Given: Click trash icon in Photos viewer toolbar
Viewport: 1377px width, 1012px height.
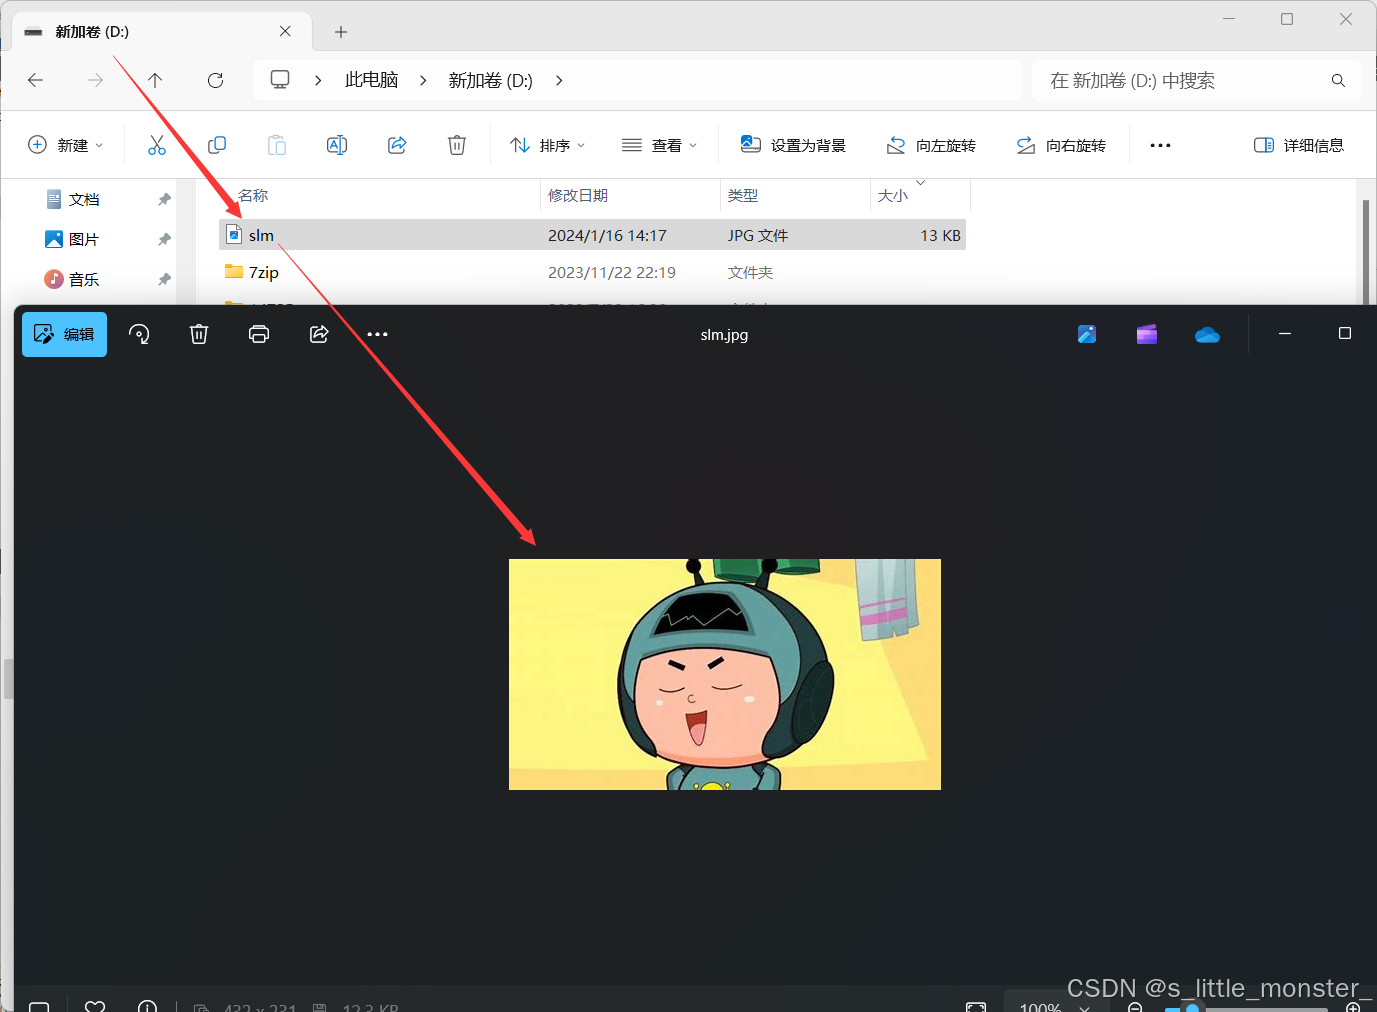Looking at the screenshot, I should [x=199, y=334].
